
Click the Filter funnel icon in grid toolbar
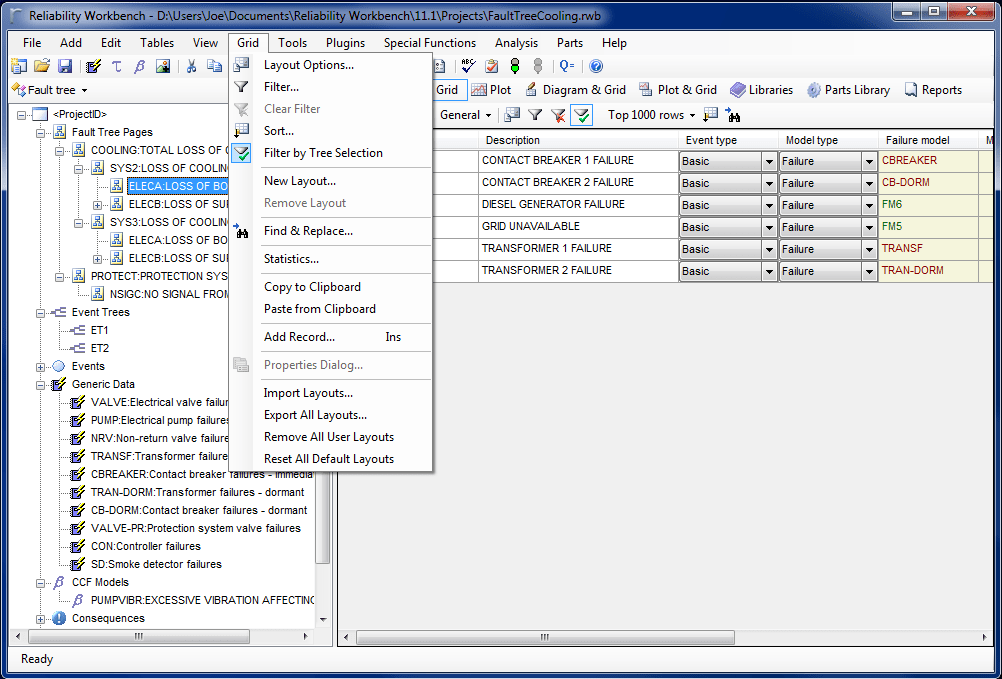pos(535,115)
